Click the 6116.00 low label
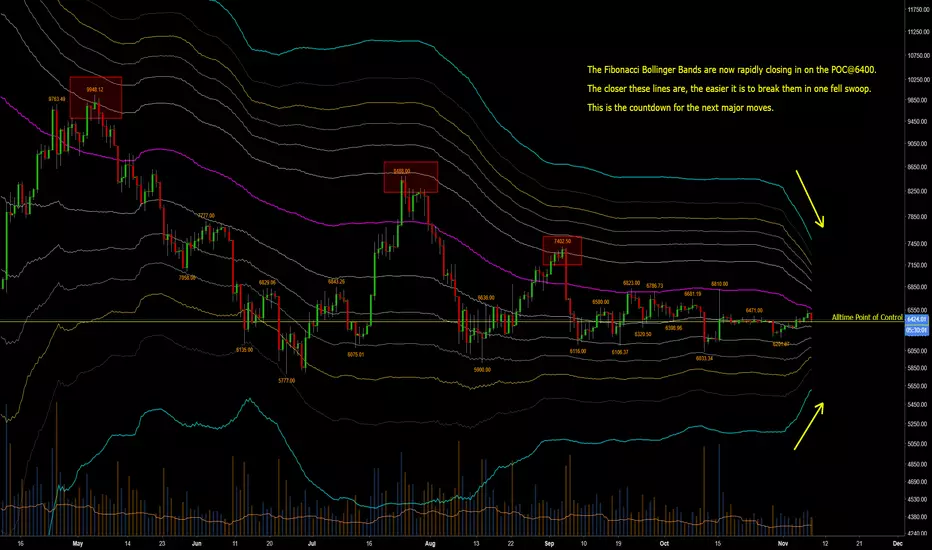 tap(578, 351)
